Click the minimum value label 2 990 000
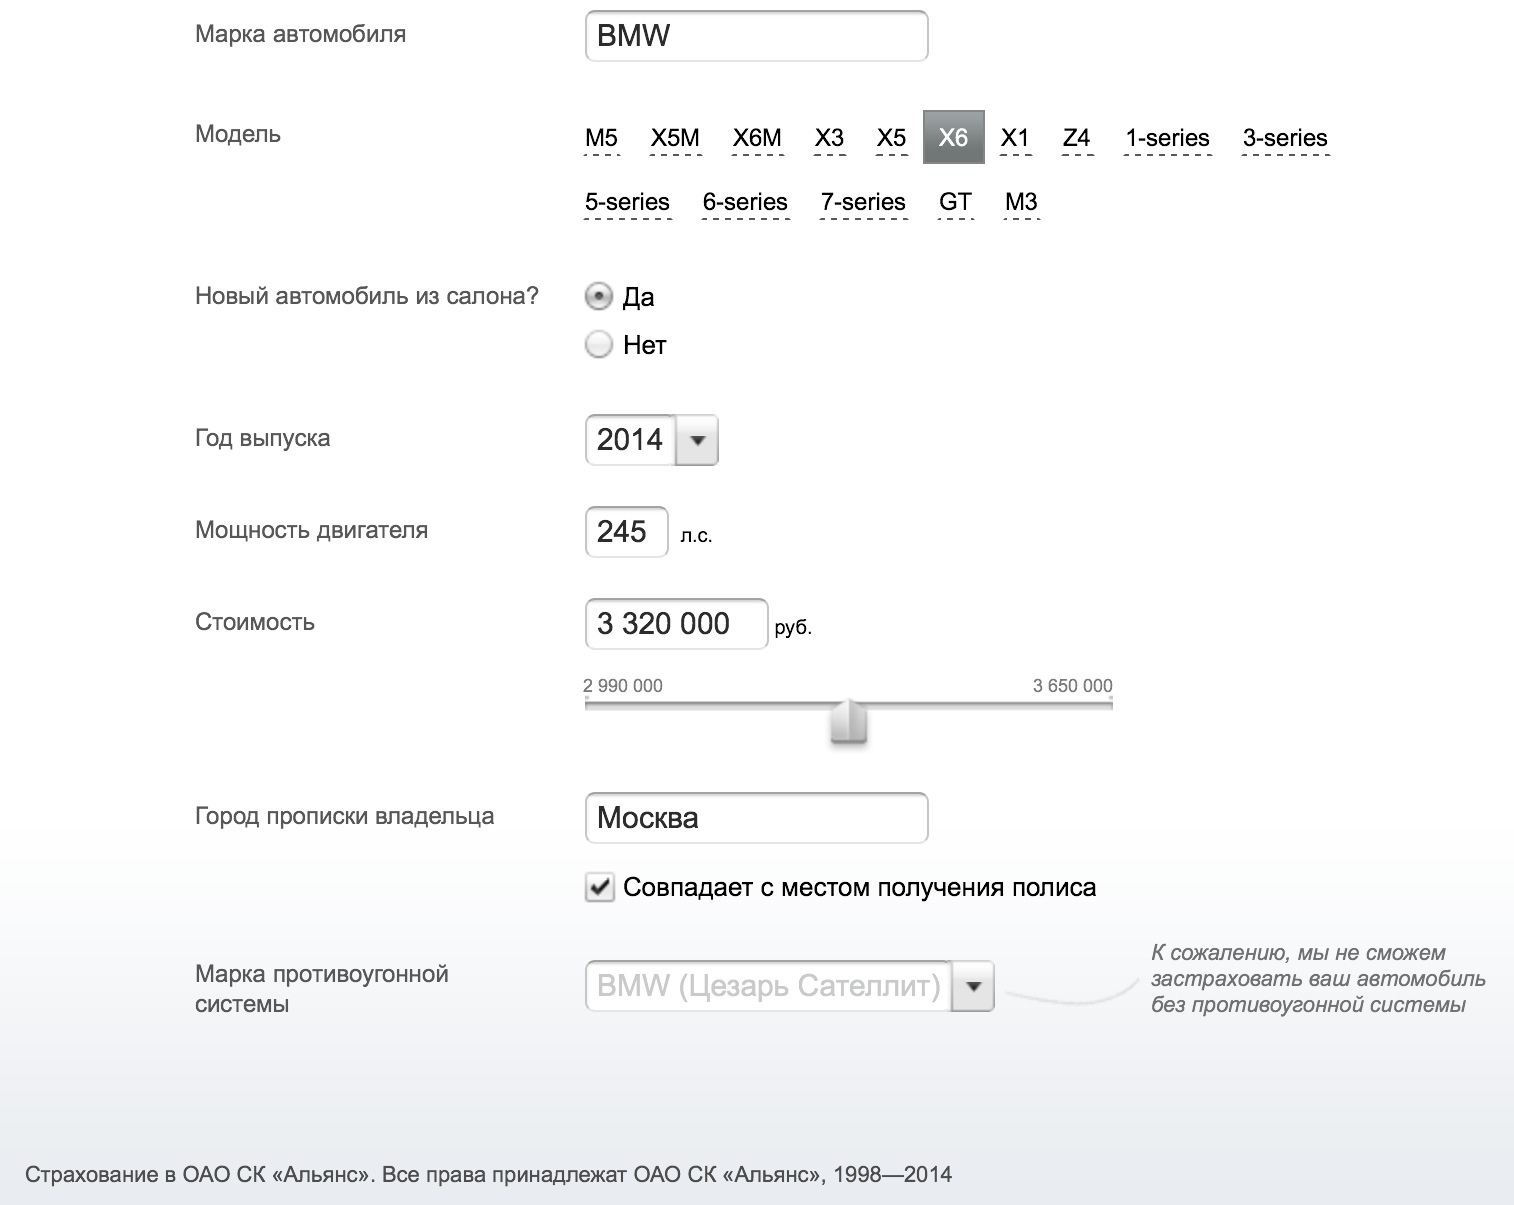This screenshot has height=1205, width=1514. 623,686
